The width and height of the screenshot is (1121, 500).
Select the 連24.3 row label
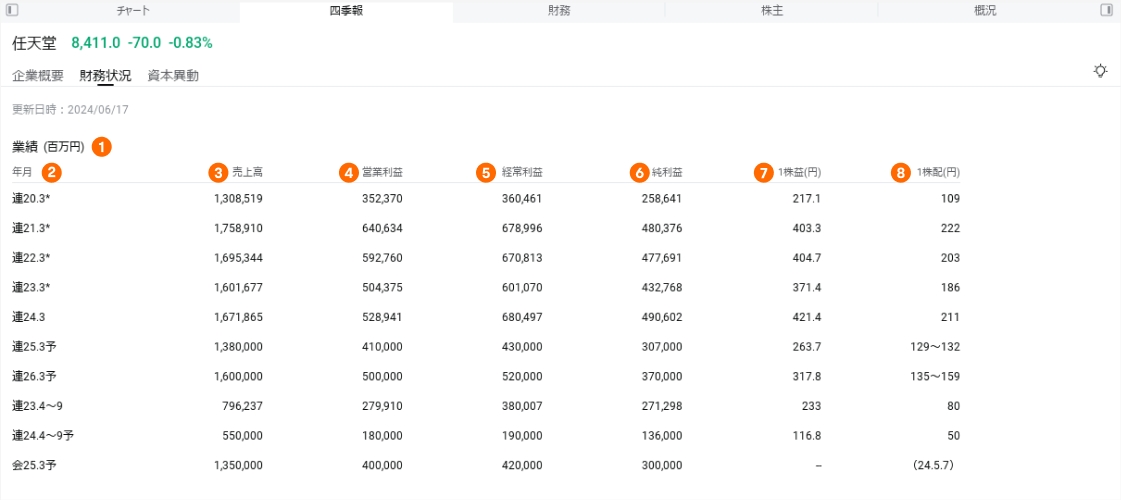point(29,317)
